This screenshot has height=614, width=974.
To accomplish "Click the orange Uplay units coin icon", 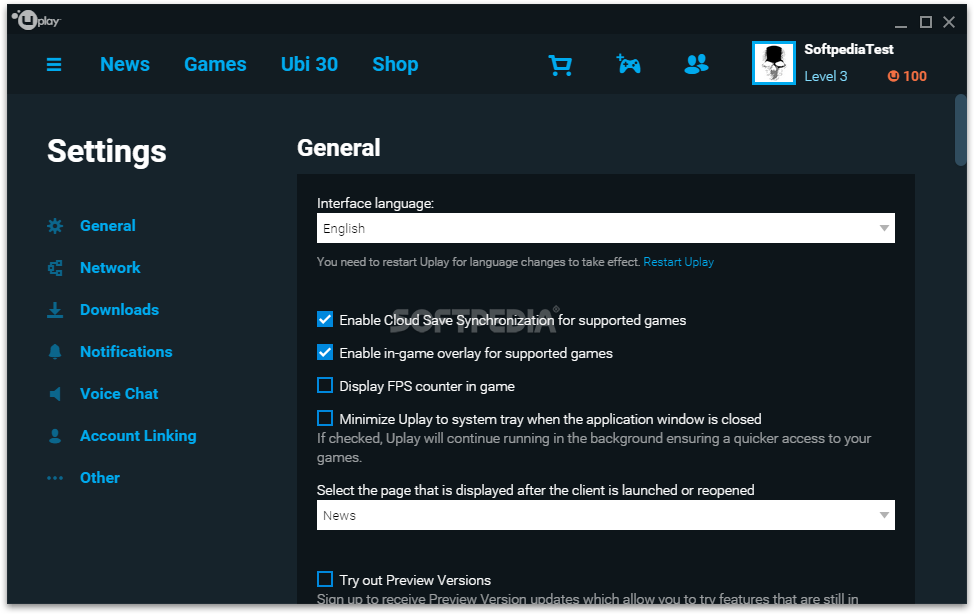I will pyautogui.click(x=893, y=76).
